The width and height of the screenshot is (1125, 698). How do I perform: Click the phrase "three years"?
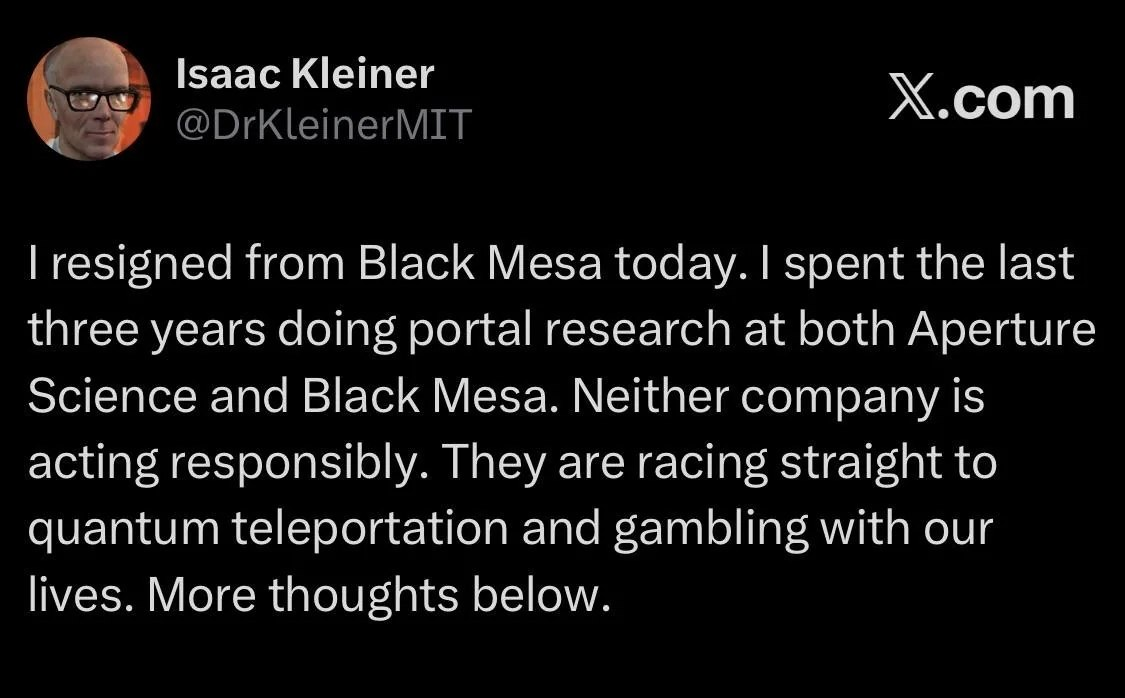click(x=147, y=331)
